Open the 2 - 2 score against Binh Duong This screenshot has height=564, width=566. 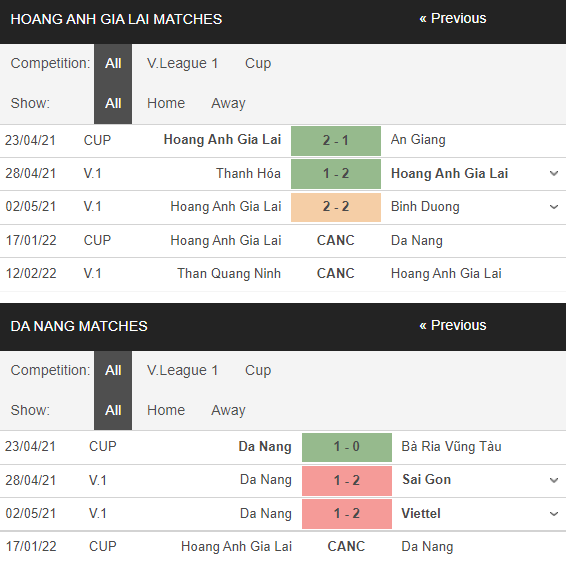[x=336, y=207]
